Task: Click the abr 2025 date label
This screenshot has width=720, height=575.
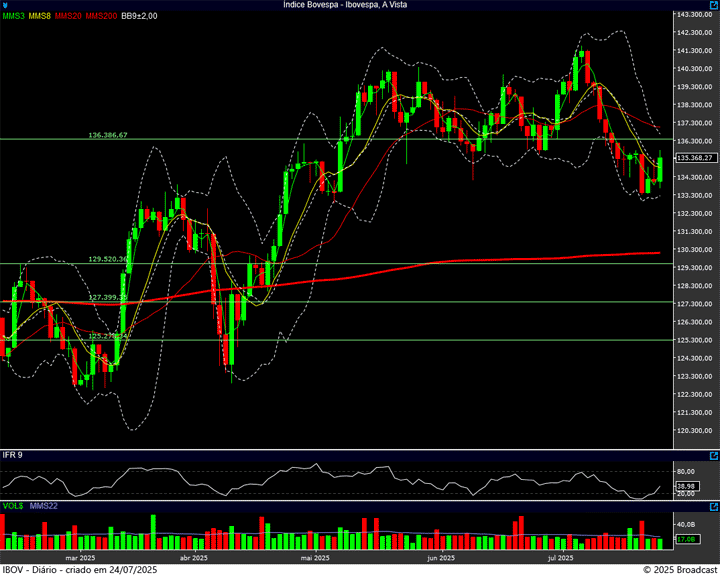Action: tap(194, 558)
